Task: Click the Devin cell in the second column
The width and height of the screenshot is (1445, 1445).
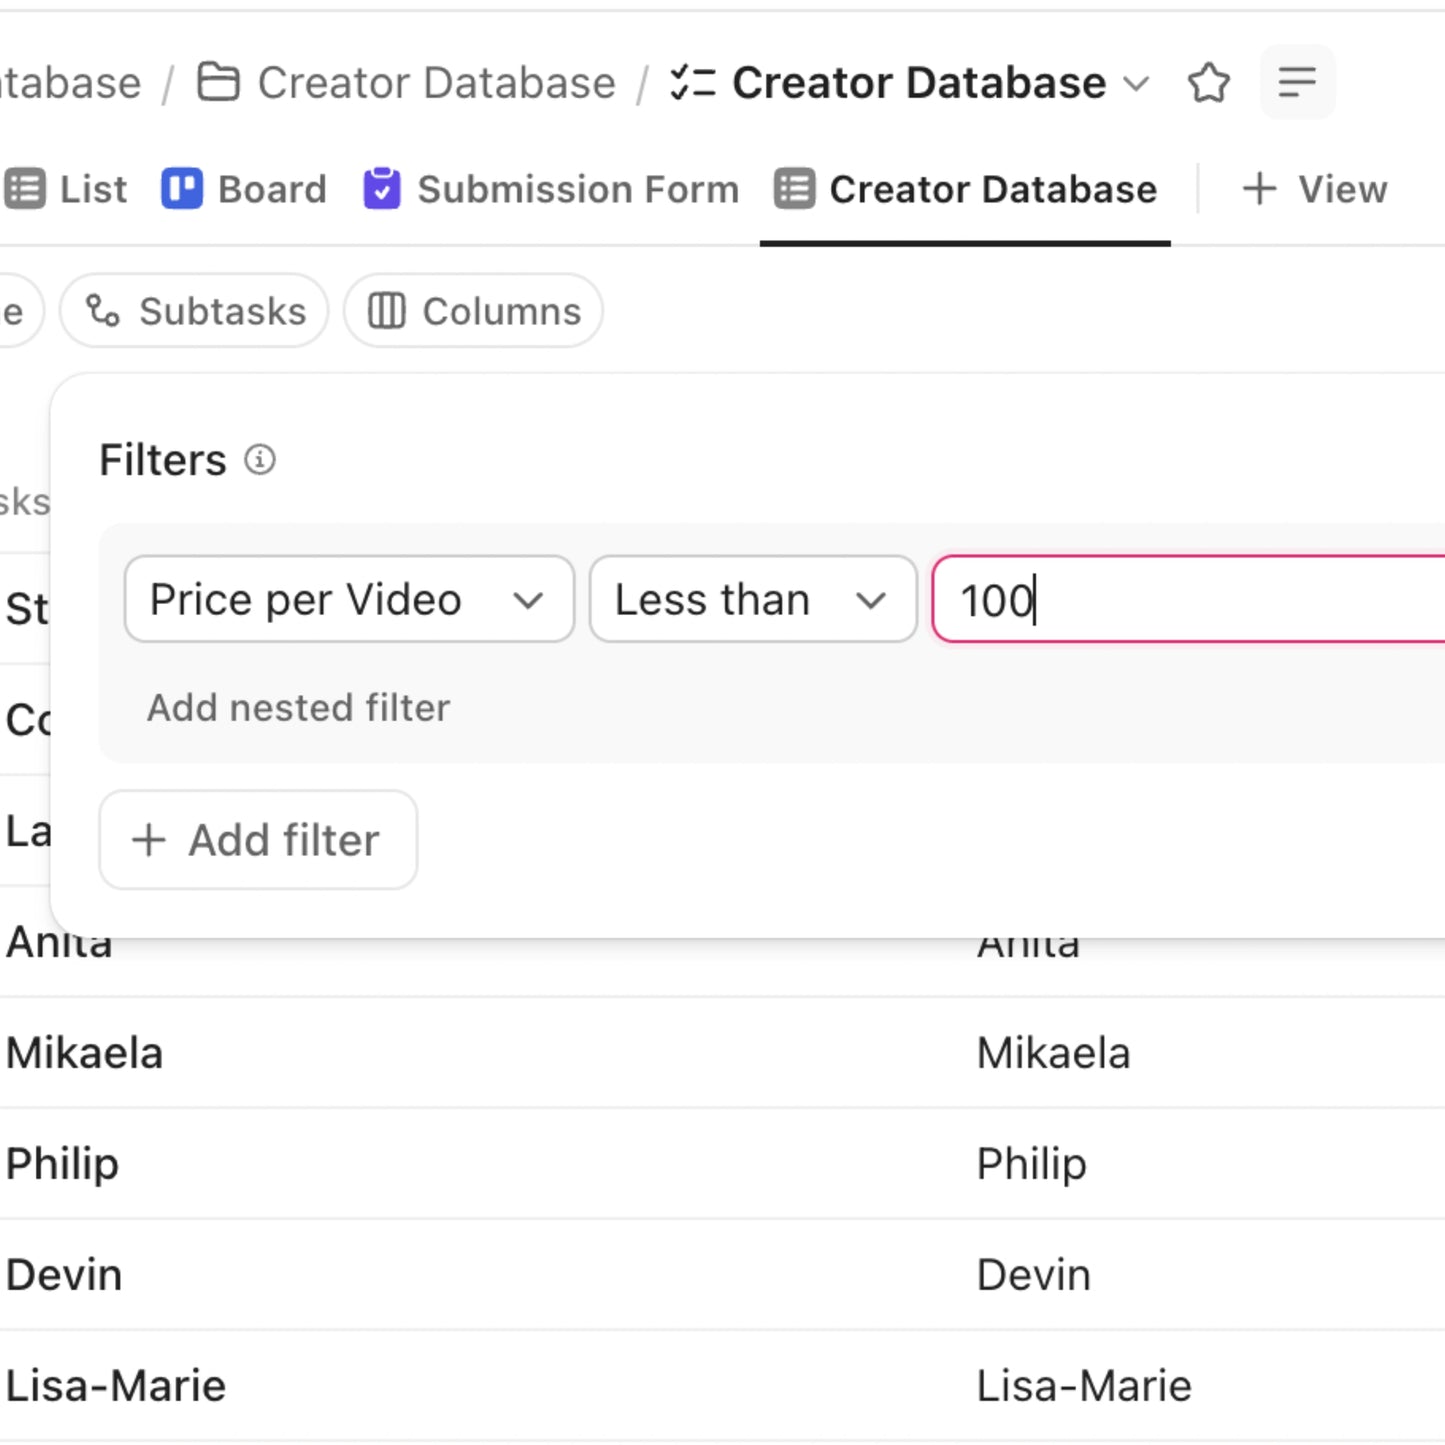Action: point(1033,1275)
